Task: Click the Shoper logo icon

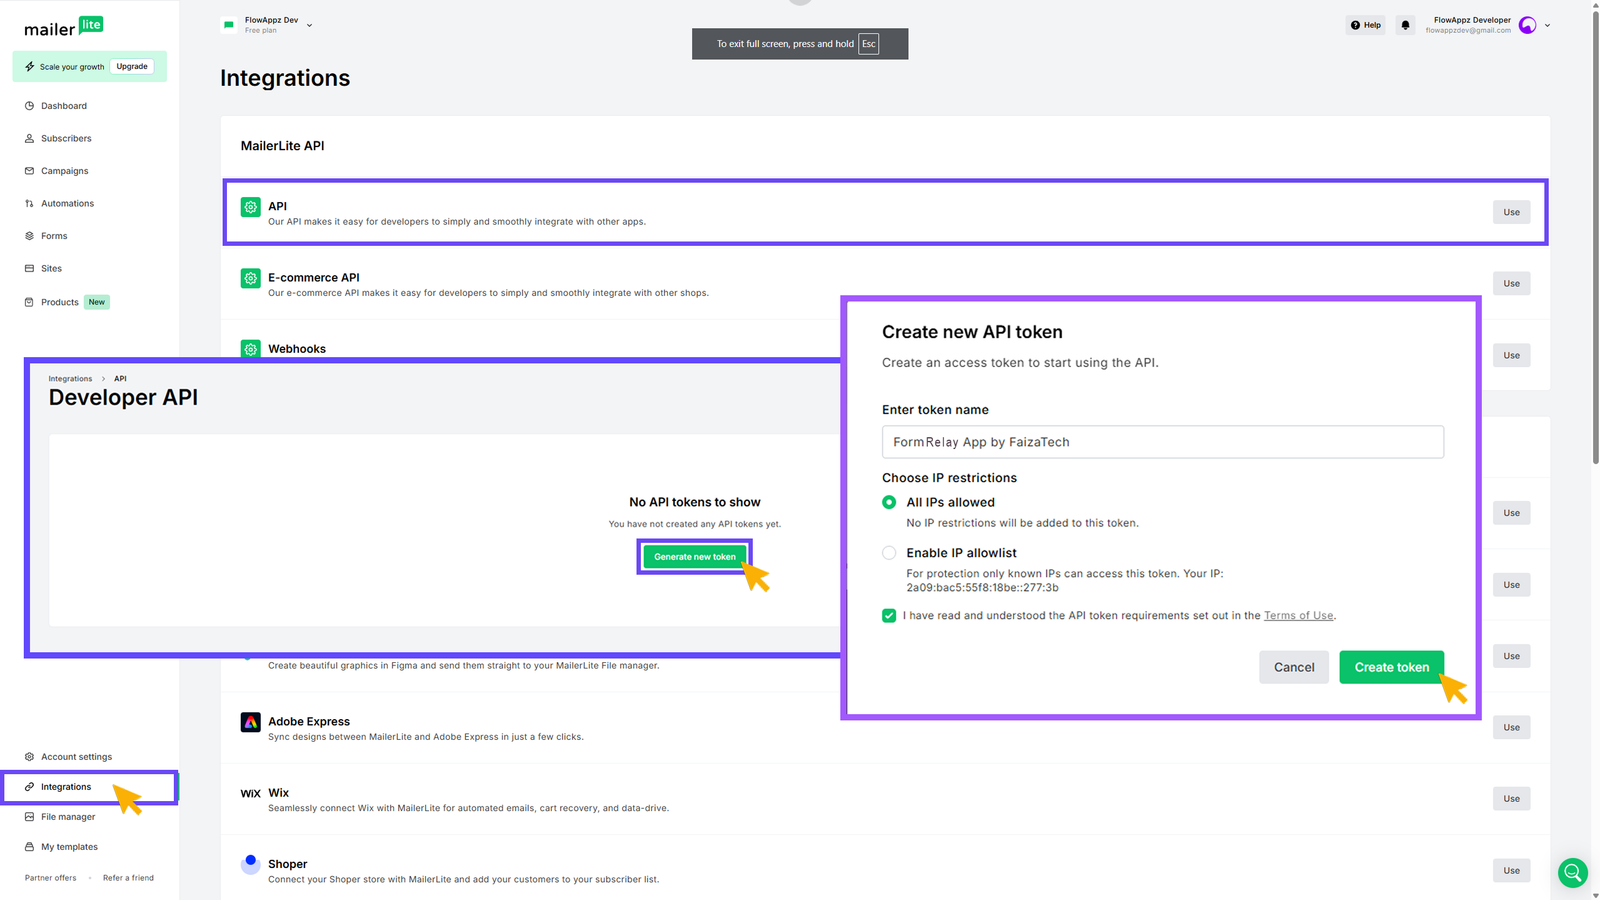Action: point(250,864)
